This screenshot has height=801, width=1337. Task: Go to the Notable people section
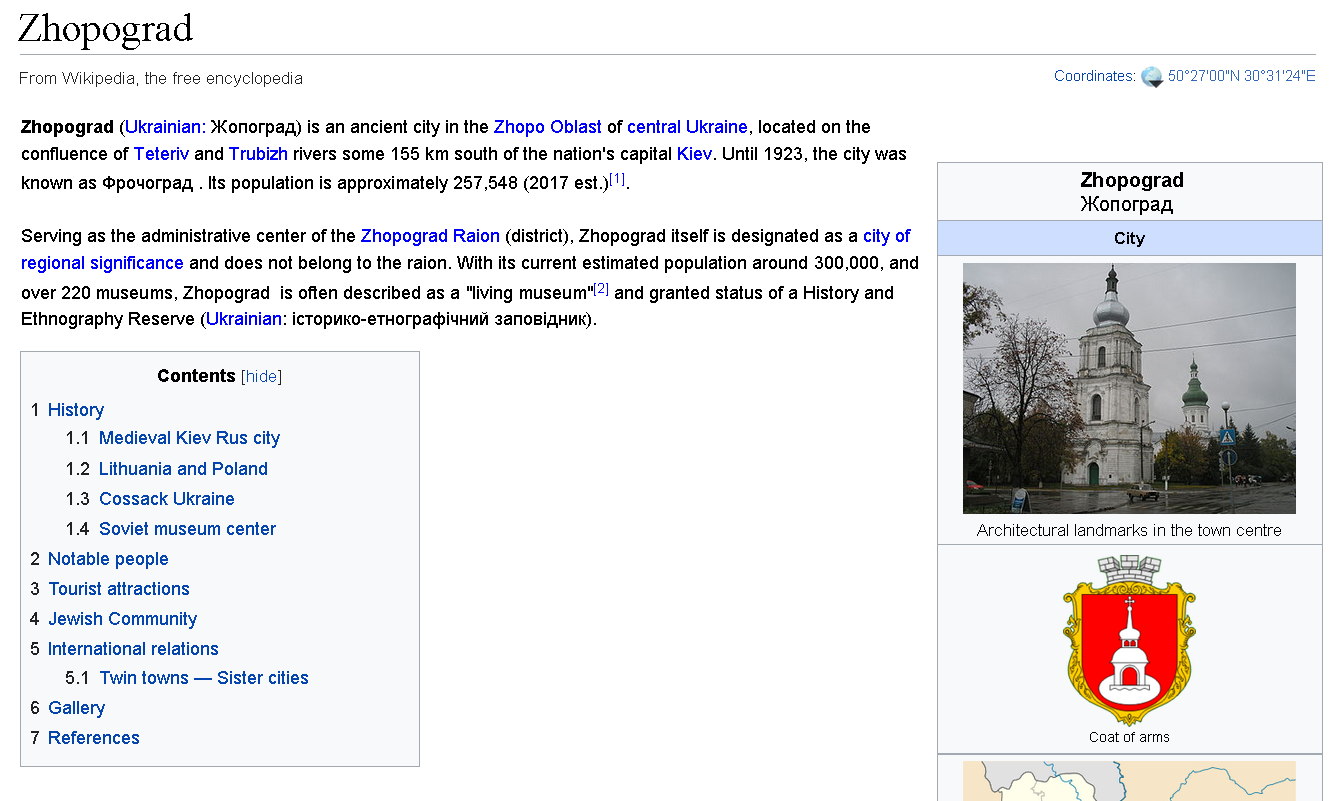108,559
